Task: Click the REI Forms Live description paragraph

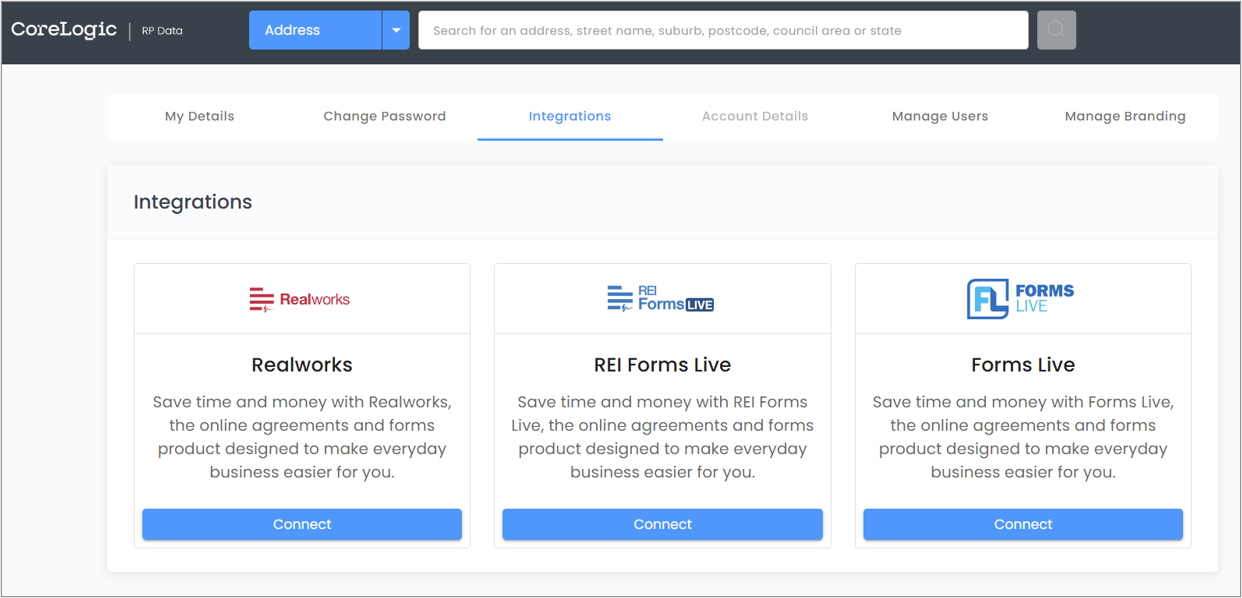Action: point(662,437)
